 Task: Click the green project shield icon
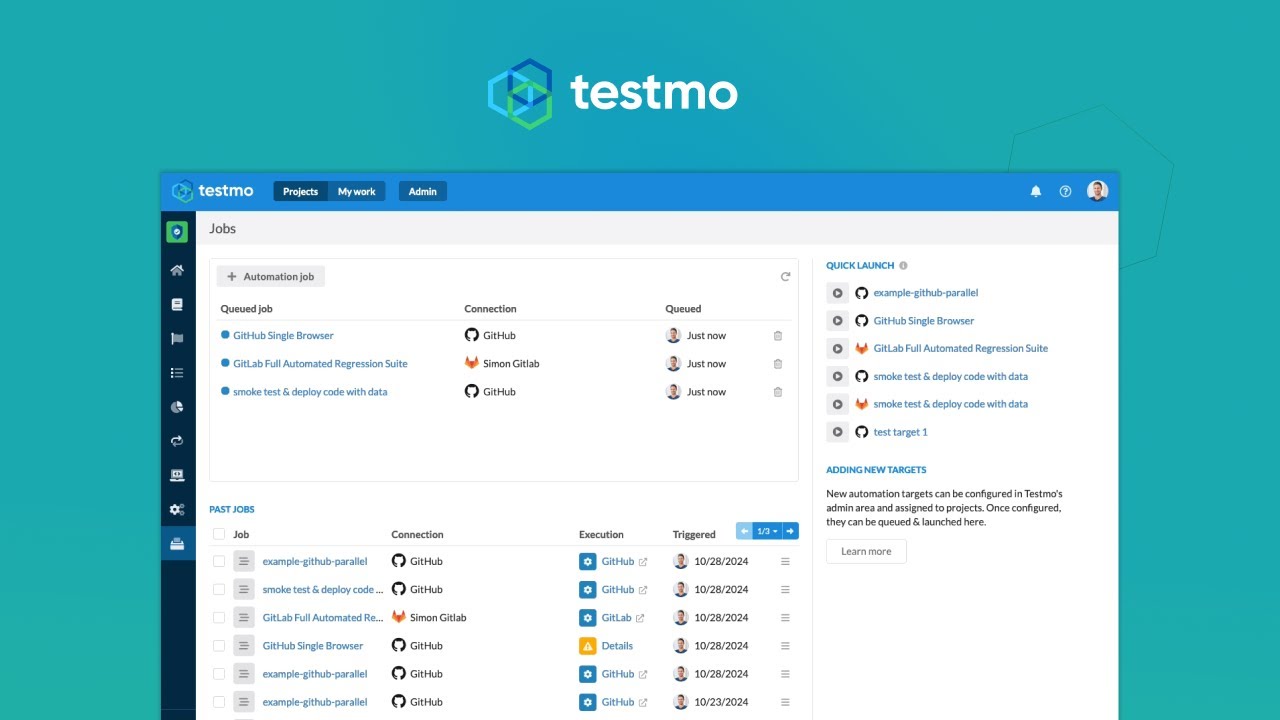(x=177, y=232)
